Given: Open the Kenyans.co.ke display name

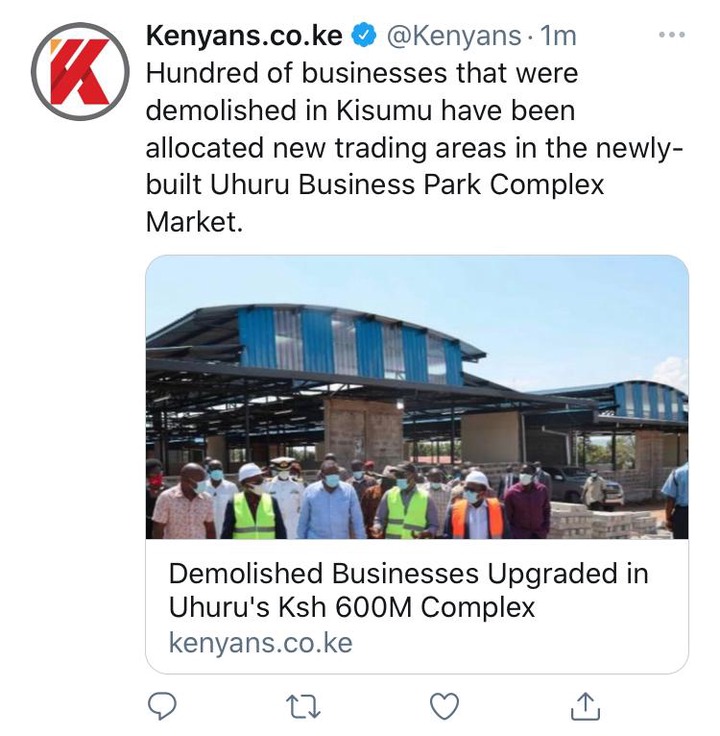Looking at the screenshot, I should pos(245,36).
